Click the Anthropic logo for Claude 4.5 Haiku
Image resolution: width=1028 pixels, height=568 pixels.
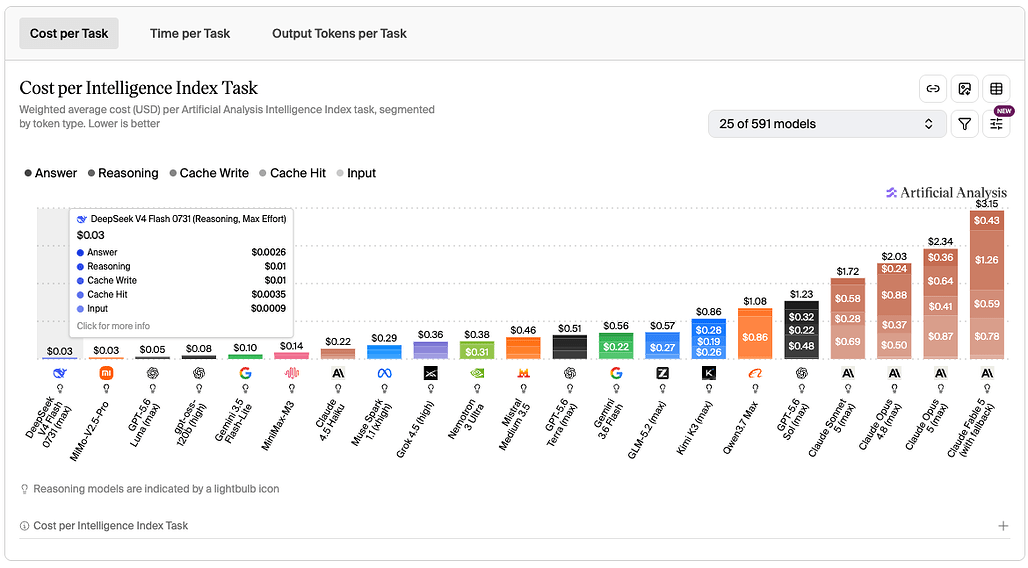tap(338, 373)
